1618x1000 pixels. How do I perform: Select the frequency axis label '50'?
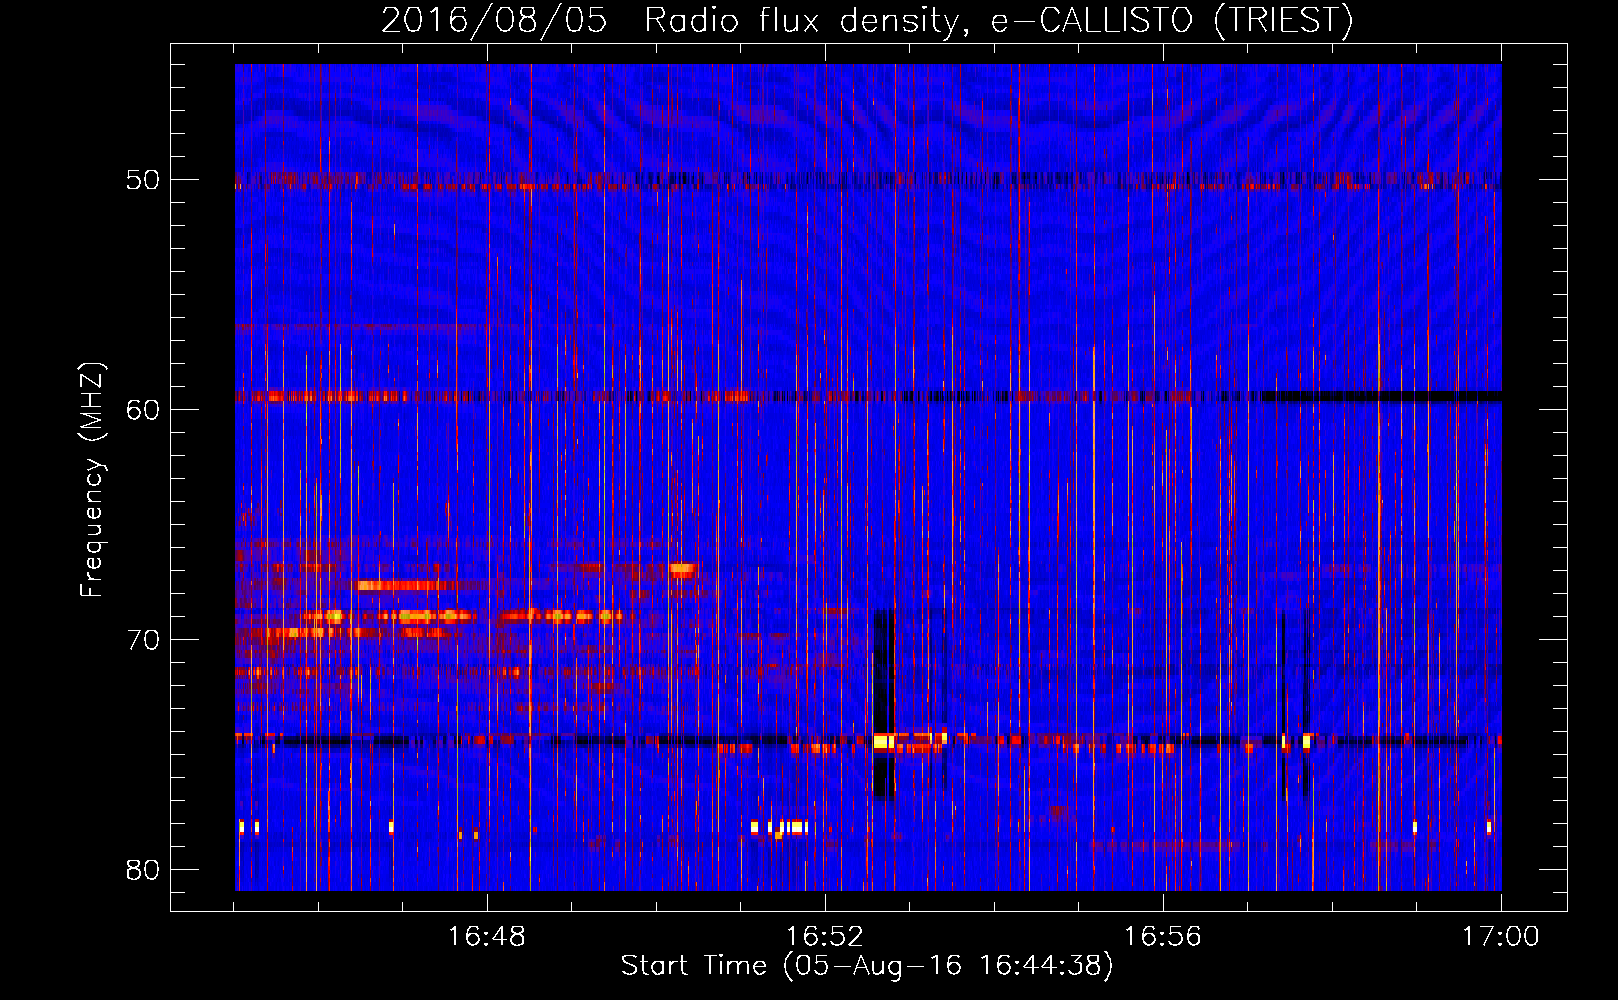click(x=143, y=180)
